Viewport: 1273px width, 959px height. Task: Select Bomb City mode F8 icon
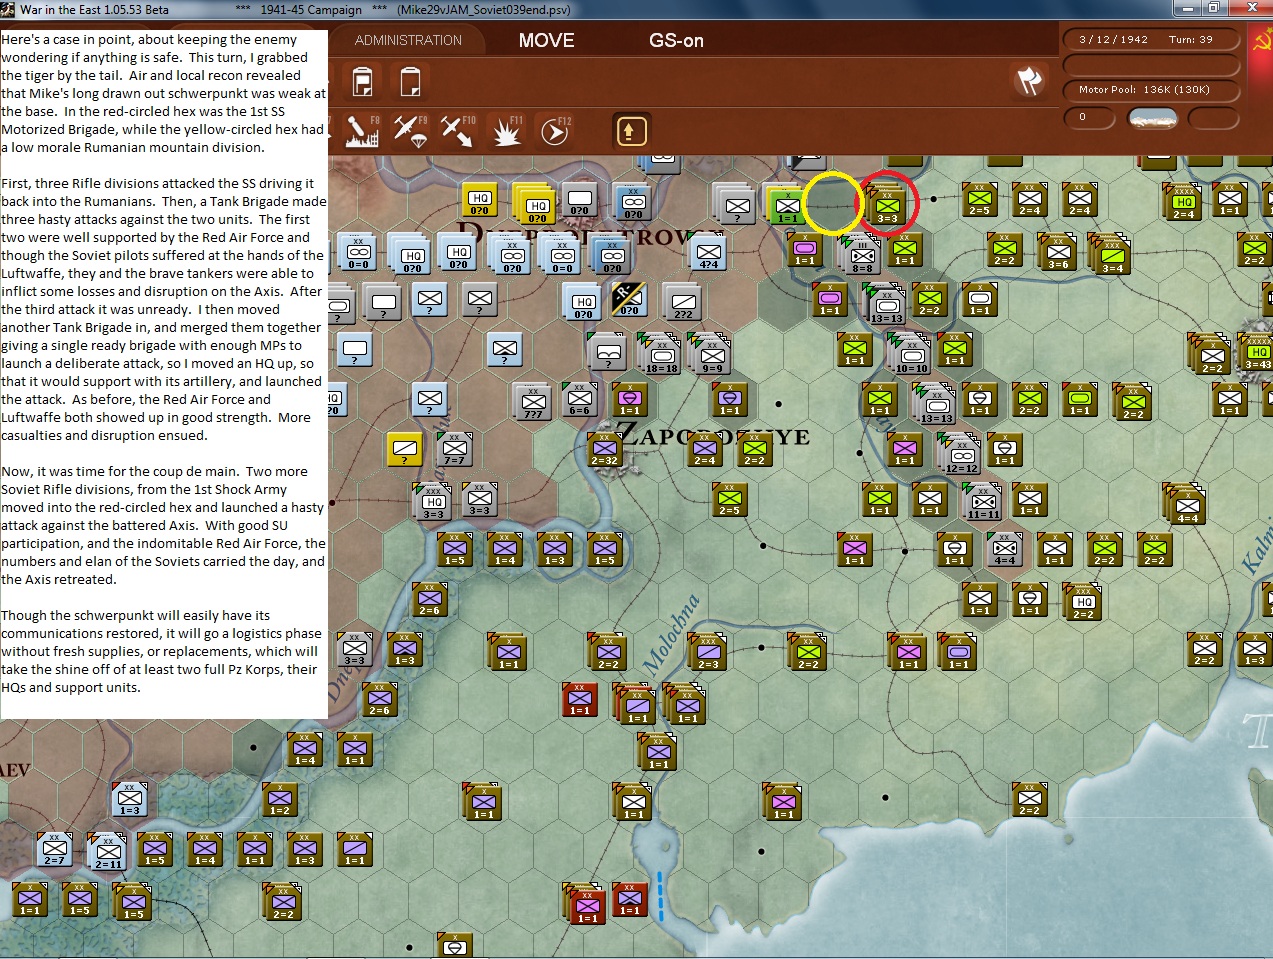[362, 130]
